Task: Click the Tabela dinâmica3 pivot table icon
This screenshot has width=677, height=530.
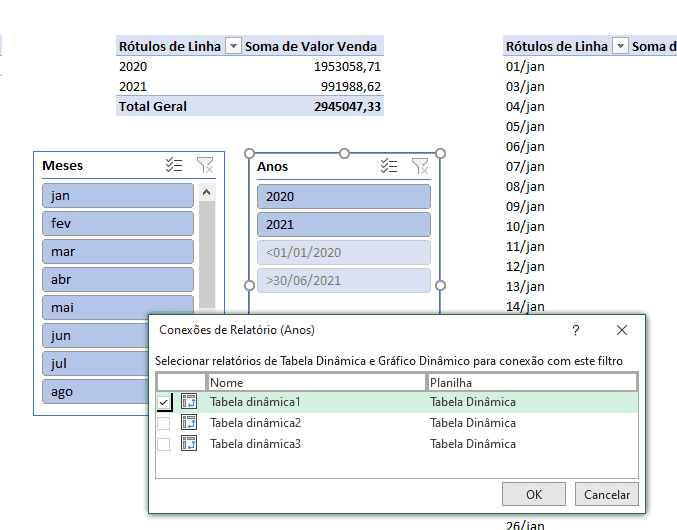Action: pos(189,444)
